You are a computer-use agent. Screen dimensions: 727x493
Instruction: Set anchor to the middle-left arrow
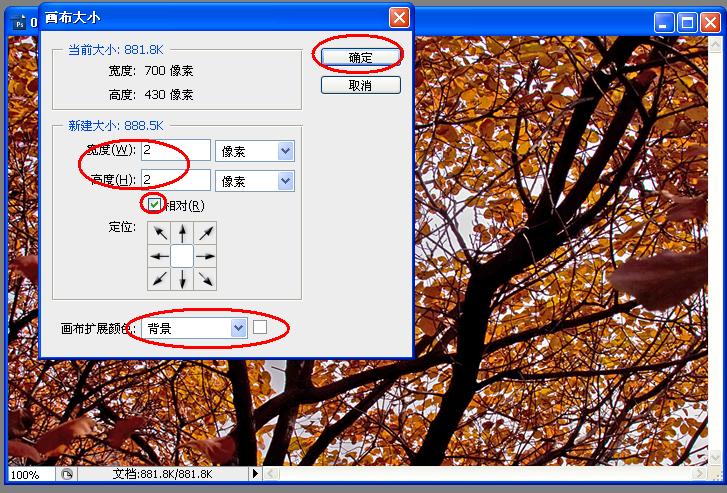159,256
